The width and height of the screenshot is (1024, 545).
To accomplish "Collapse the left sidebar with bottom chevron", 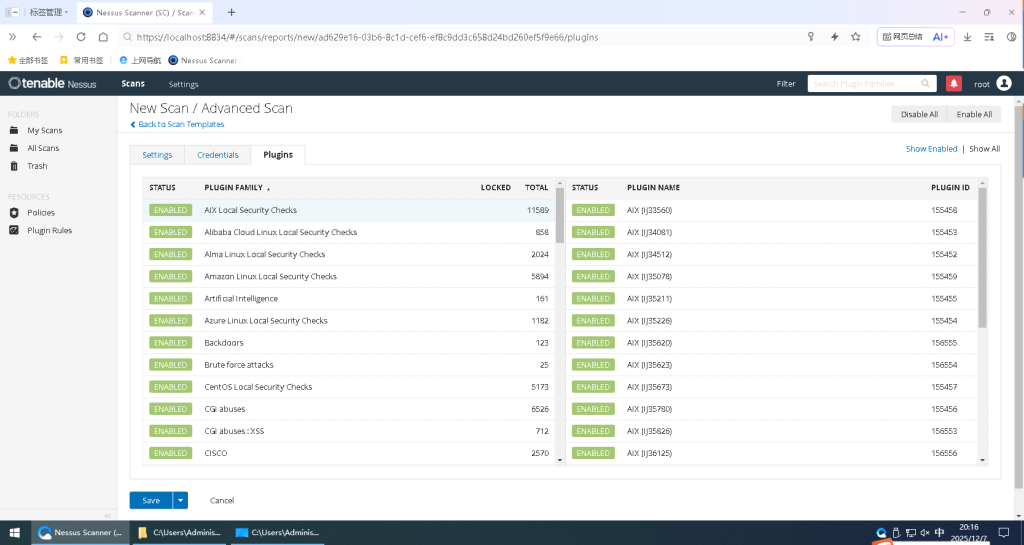I will pyautogui.click(x=108, y=515).
